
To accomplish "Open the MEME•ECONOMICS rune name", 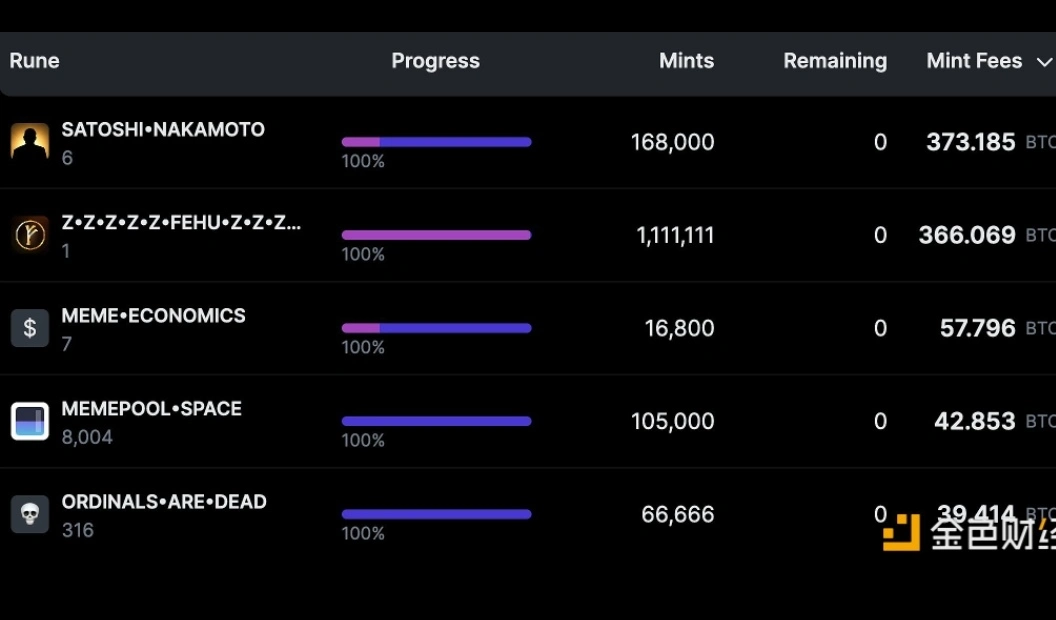I will [154, 315].
